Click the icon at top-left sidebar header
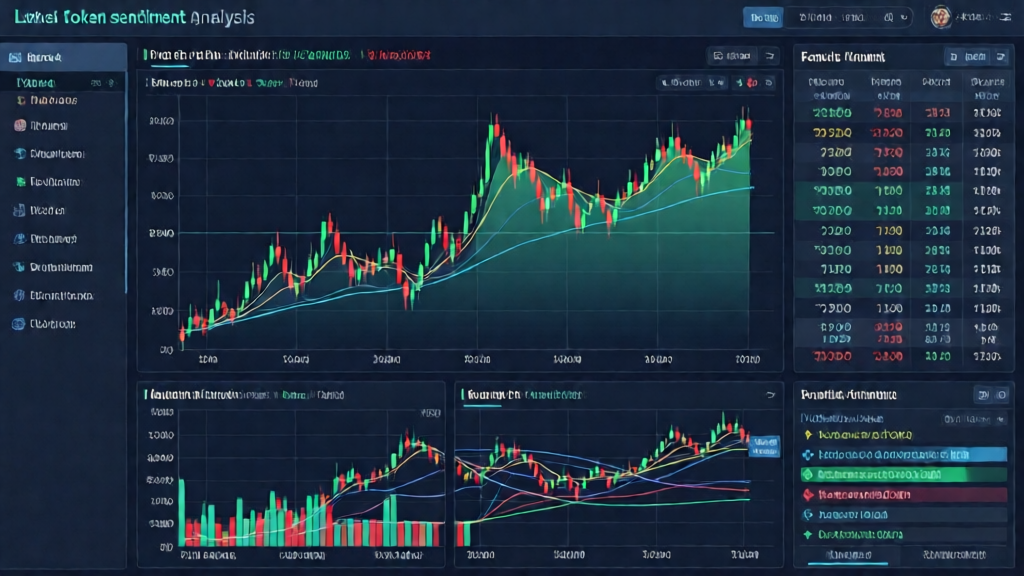 click(14, 58)
